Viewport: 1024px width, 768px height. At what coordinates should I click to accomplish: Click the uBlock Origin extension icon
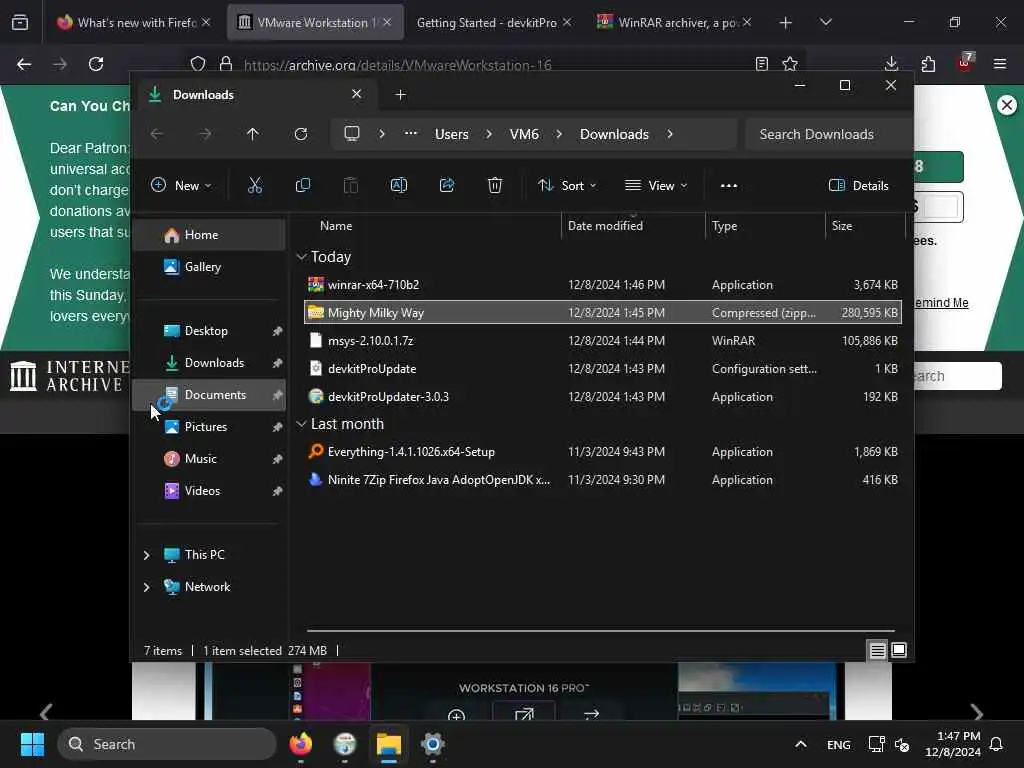click(965, 63)
